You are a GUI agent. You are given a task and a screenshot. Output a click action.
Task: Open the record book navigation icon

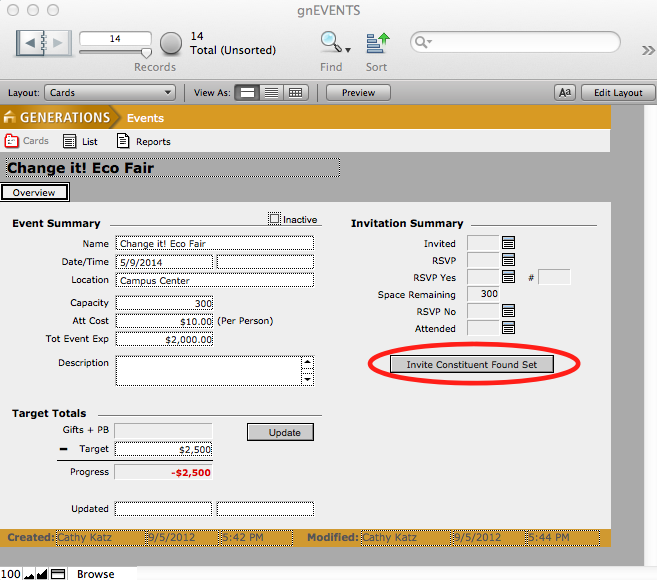(45, 43)
